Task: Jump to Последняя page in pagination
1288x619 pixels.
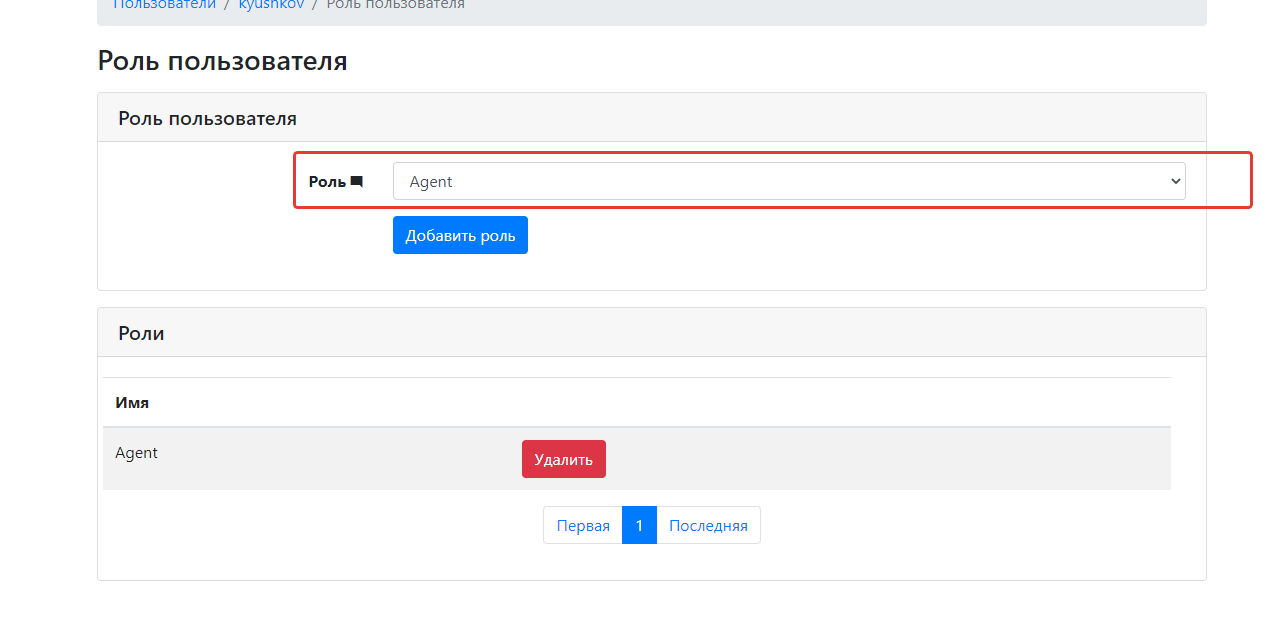Action: click(708, 525)
